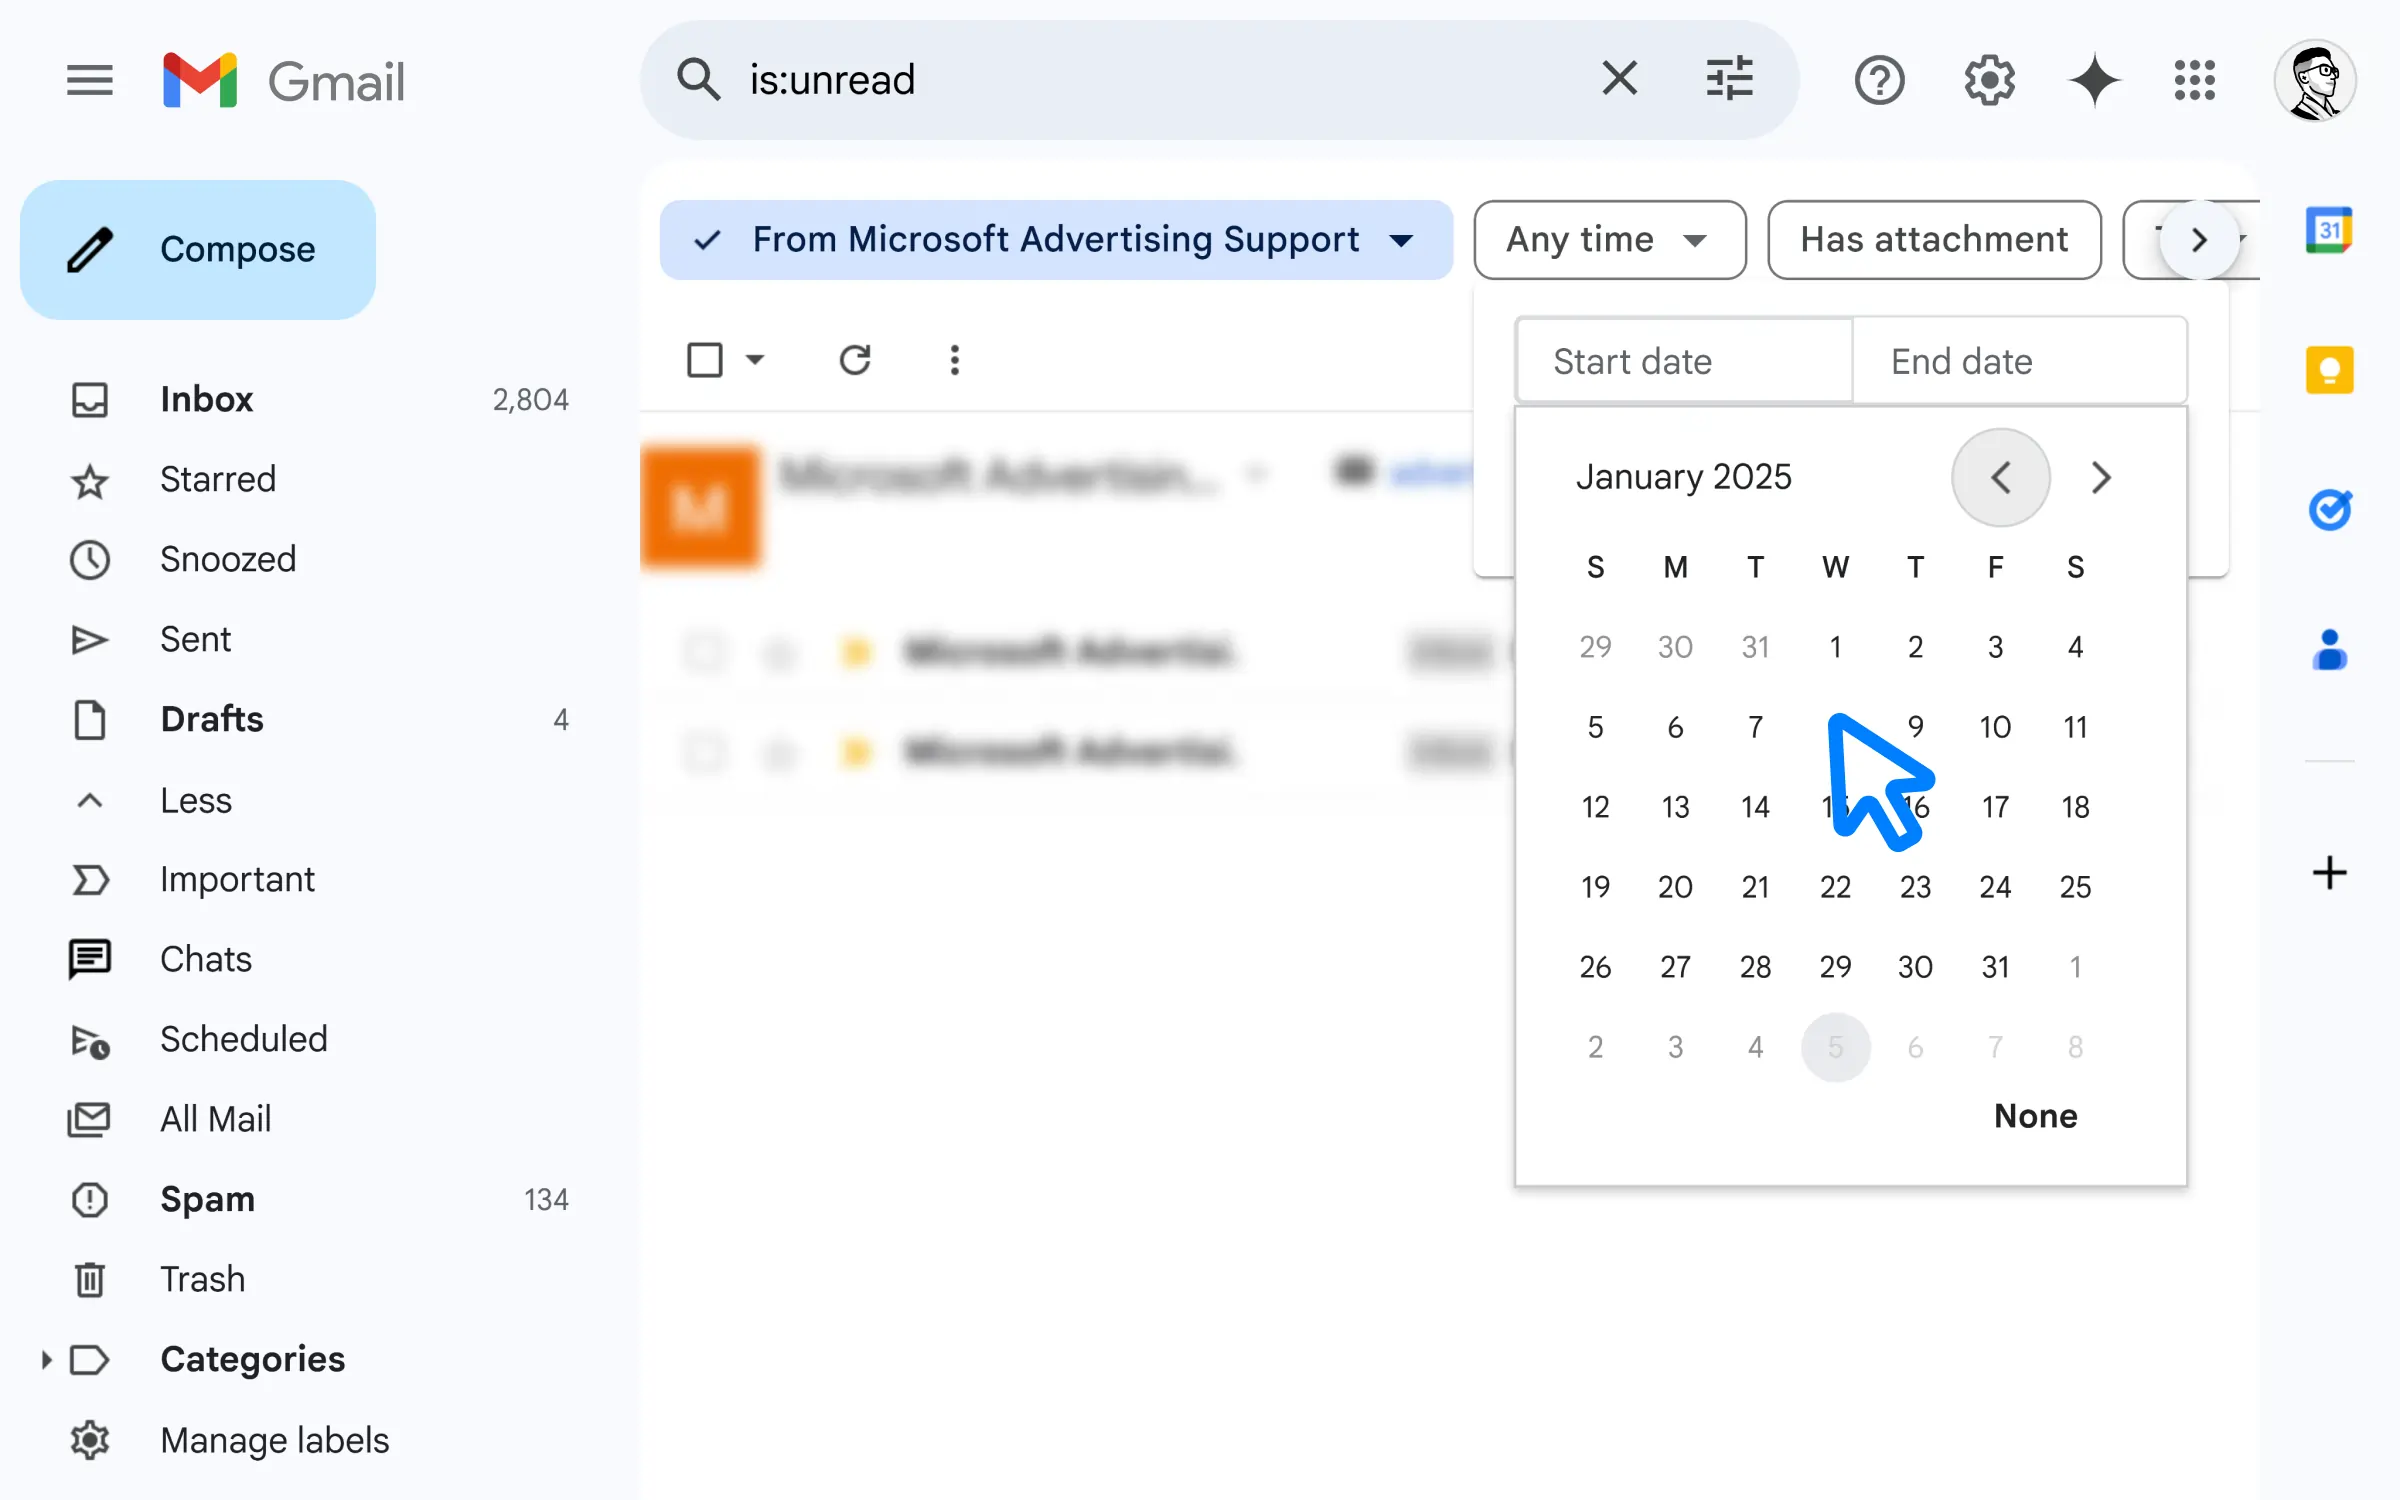Image resolution: width=2400 pixels, height=1500 pixels.
Task: Click the Refresh emails button
Action: [x=854, y=358]
